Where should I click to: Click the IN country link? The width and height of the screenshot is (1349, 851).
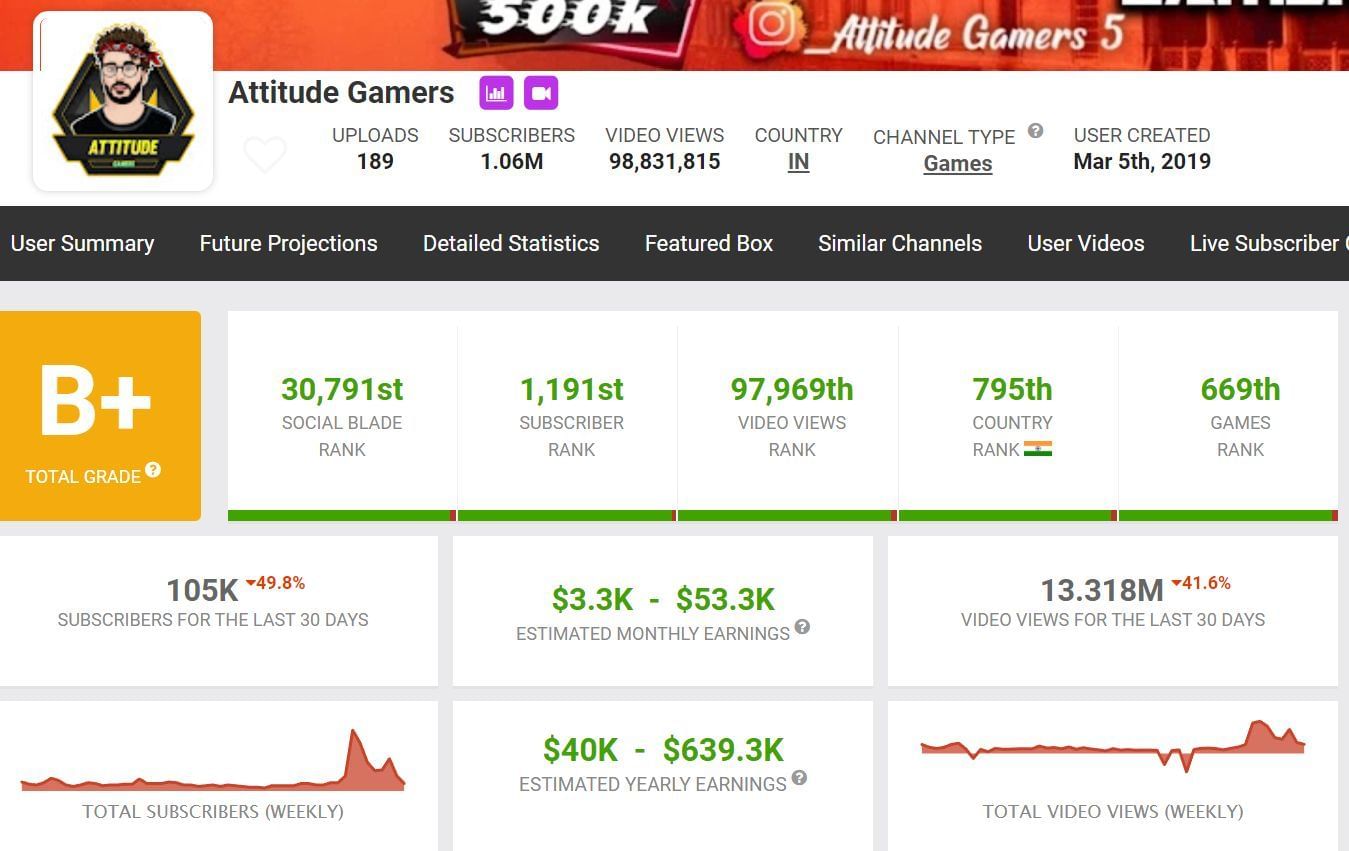click(798, 162)
